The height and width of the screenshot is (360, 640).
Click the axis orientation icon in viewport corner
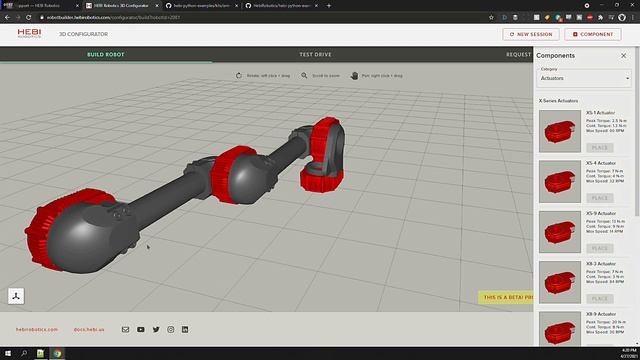pyautogui.click(x=16, y=296)
